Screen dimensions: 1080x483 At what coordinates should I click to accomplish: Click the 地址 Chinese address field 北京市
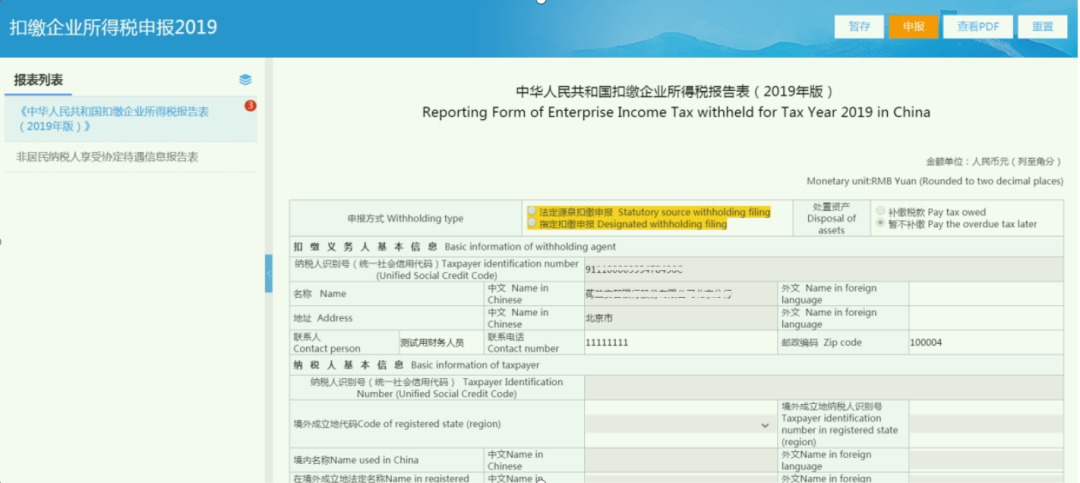click(681, 318)
